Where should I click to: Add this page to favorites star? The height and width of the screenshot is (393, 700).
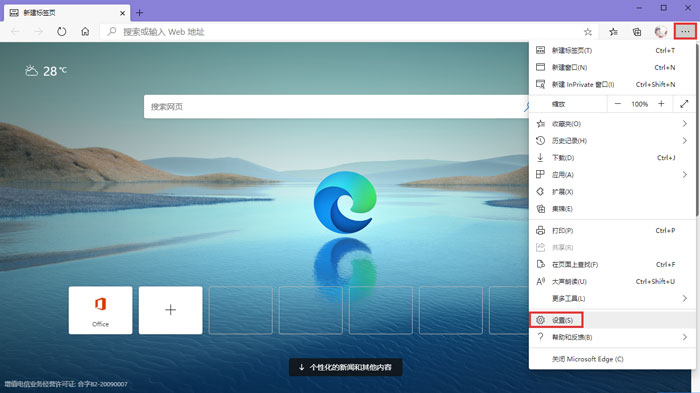[588, 32]
